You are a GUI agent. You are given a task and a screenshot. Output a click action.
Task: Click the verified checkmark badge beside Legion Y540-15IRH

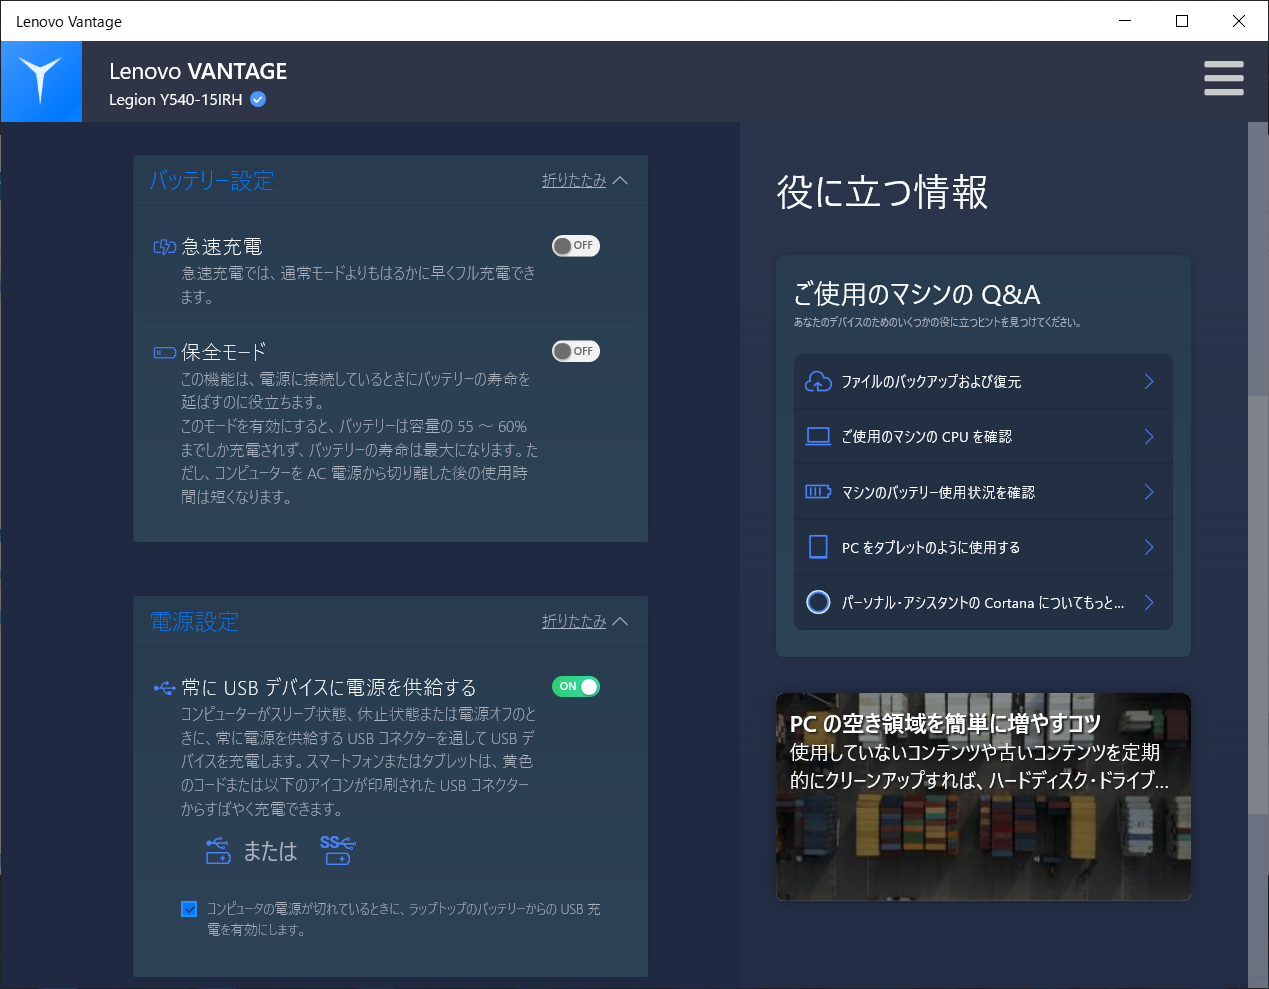pyautogui.click(x=258, y=99)
